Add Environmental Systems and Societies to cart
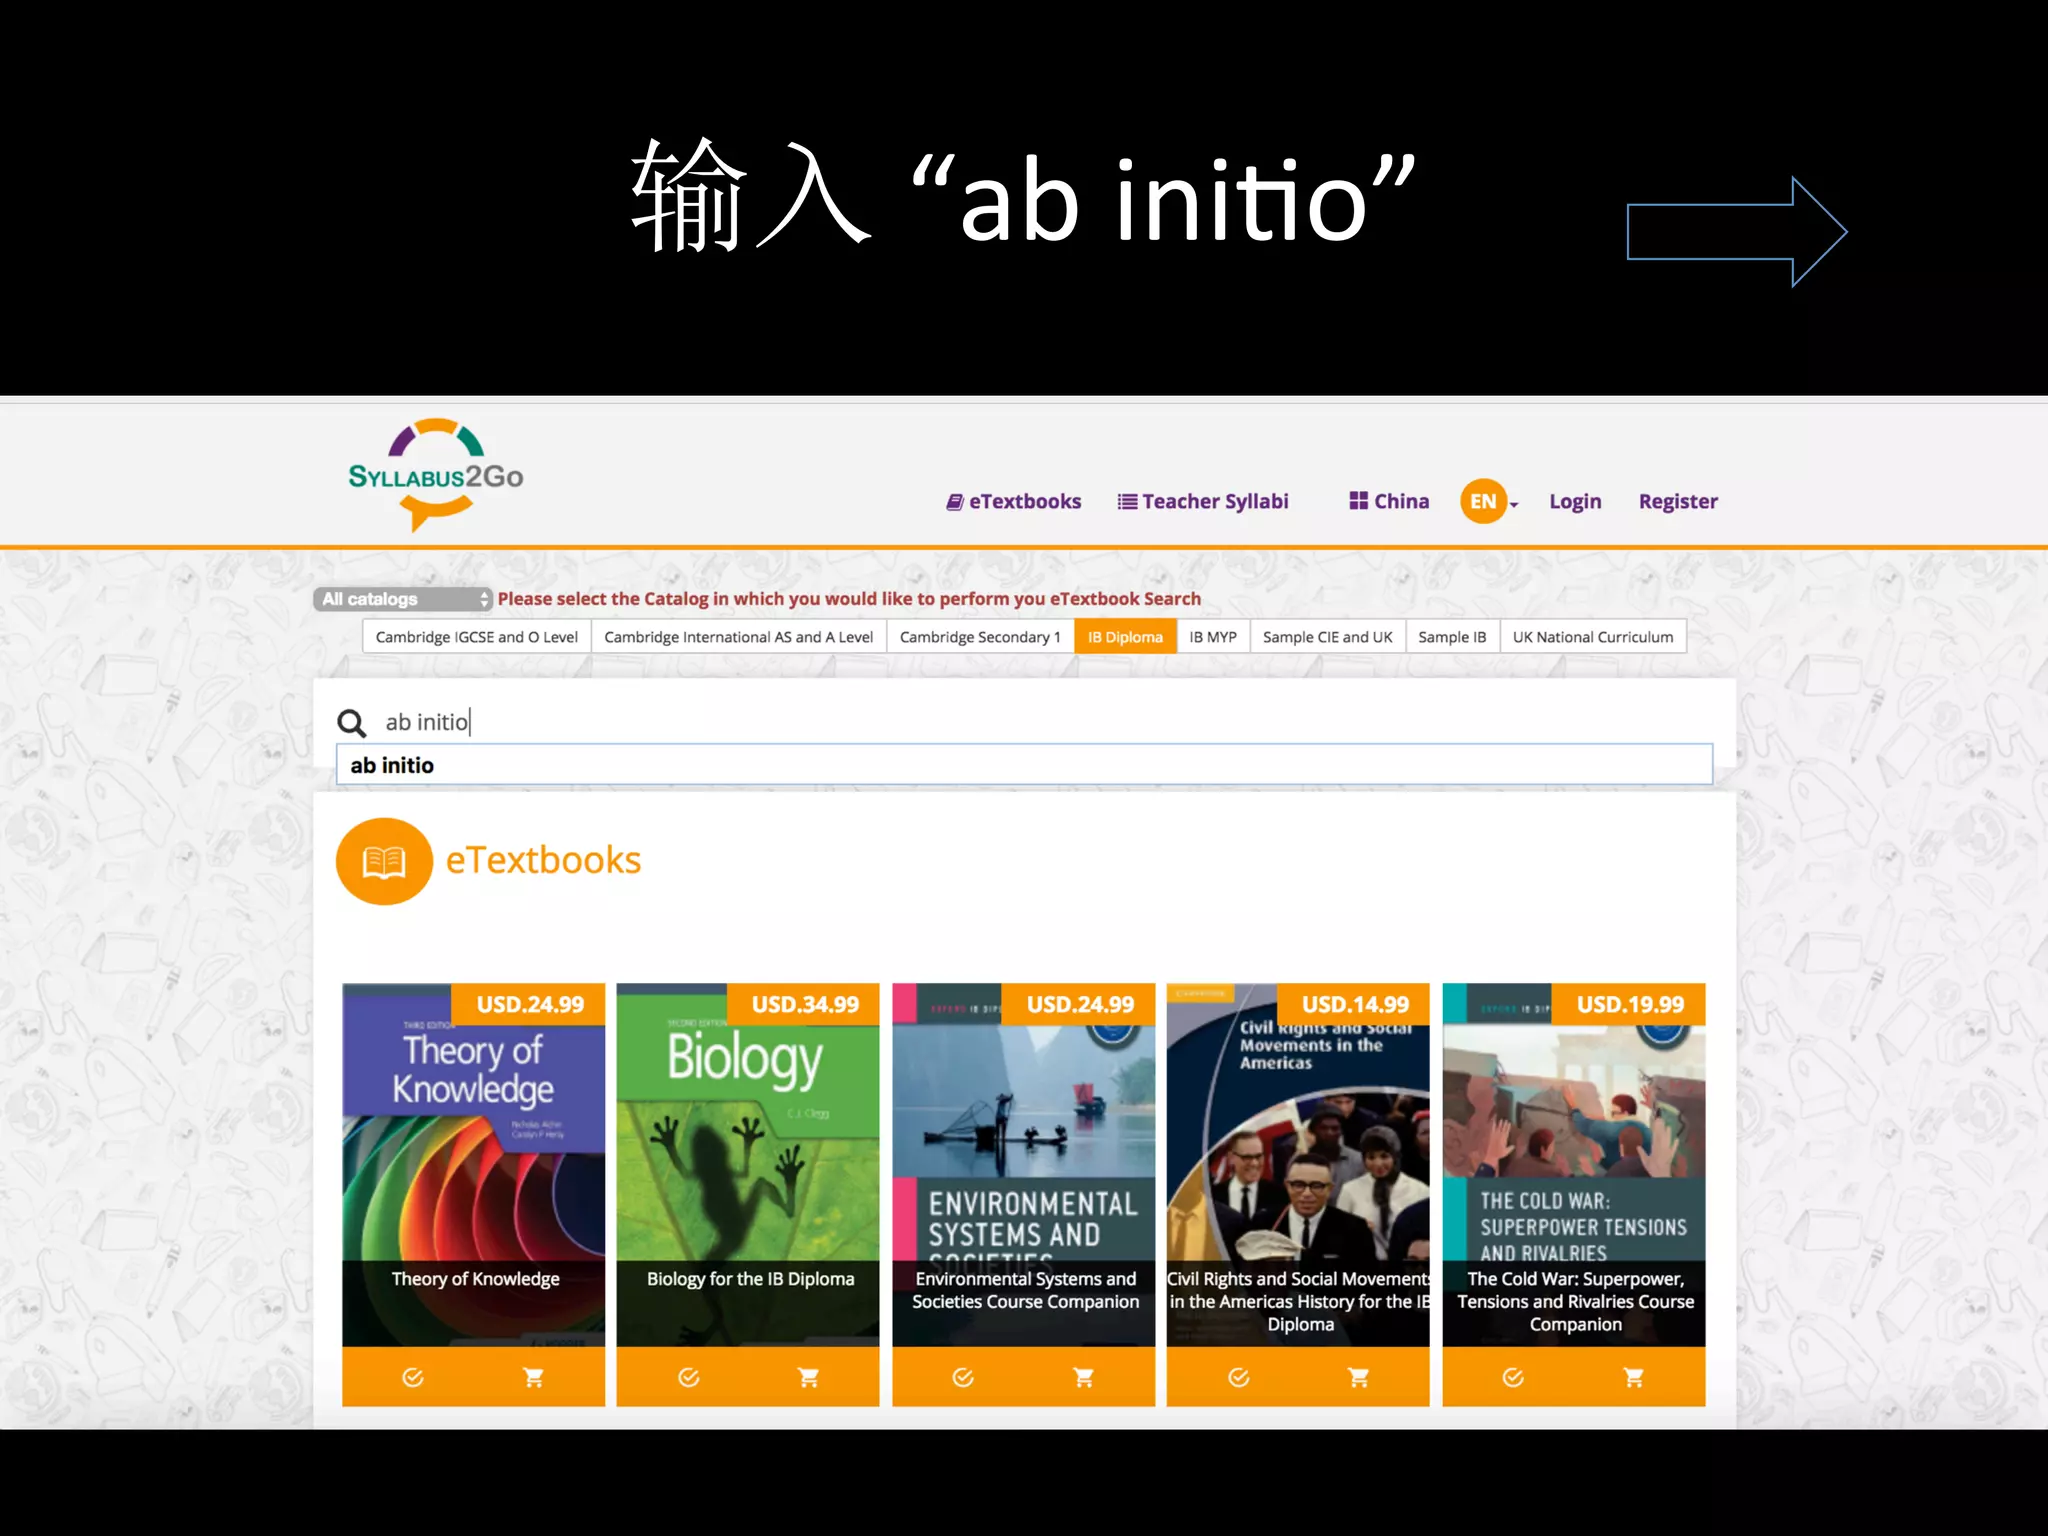Screen dimensions: 2048x1536 1083,1378
